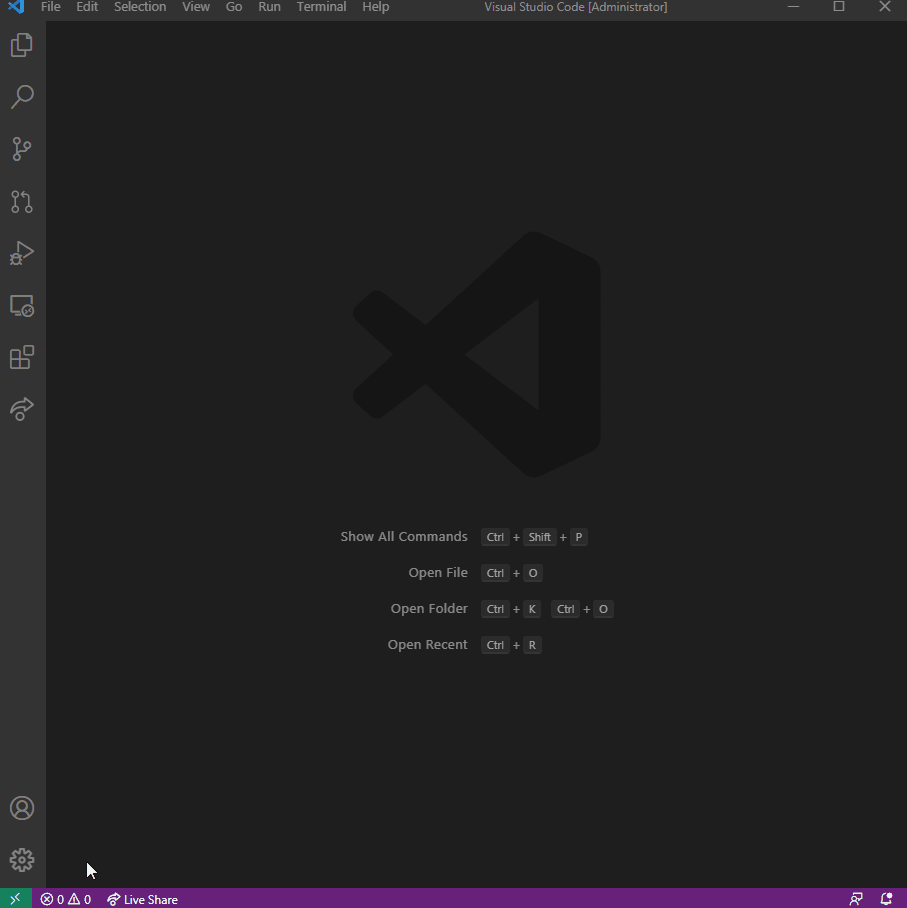Viewport: 907px width, 908px height.
Task: Open the Help menu
Action: point(375,7)
